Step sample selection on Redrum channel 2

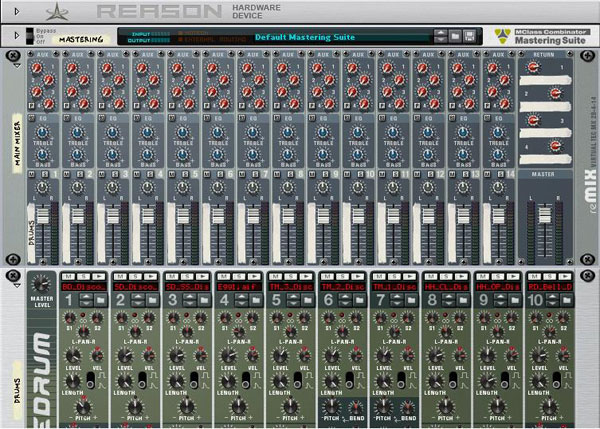(x=138, y=300)
